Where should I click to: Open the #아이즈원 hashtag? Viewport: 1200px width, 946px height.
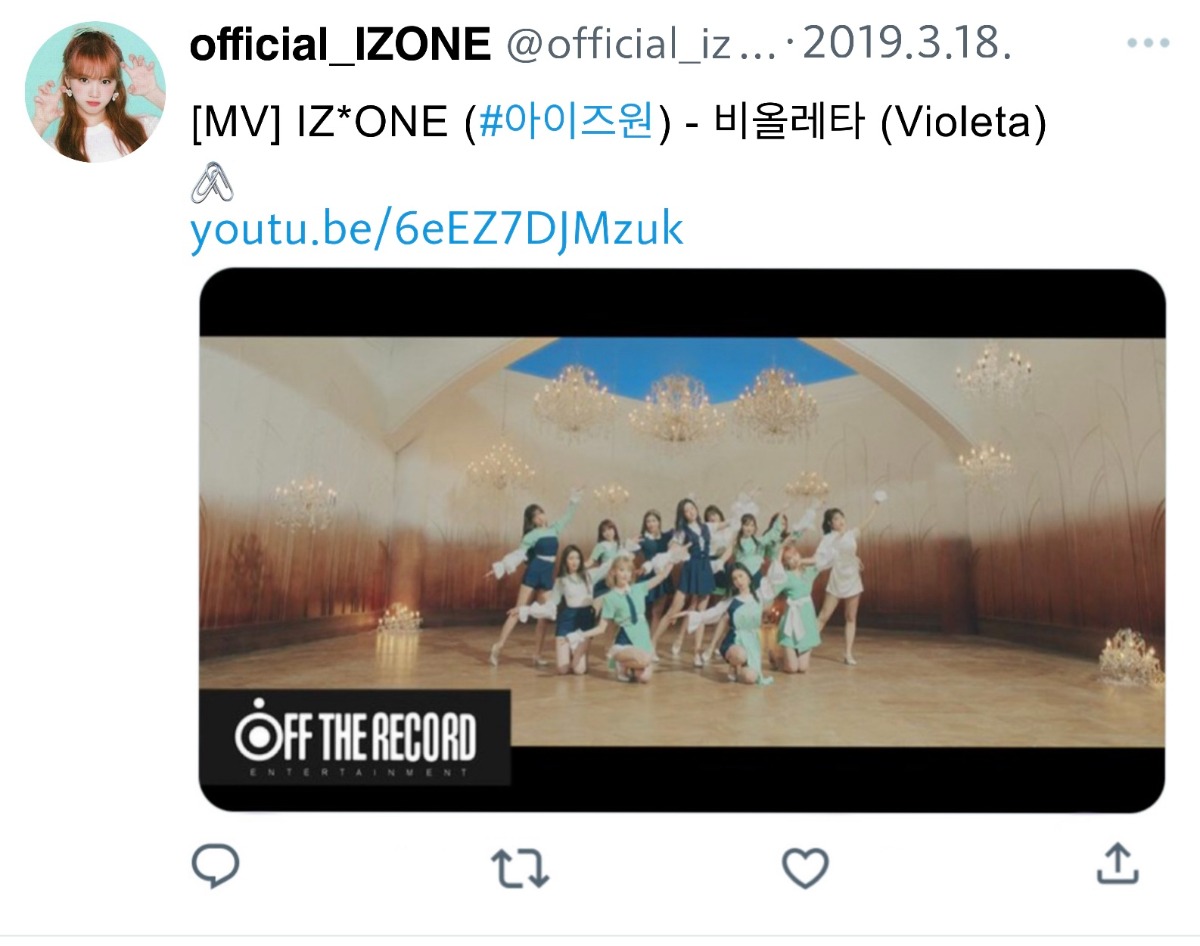[567, 123]
